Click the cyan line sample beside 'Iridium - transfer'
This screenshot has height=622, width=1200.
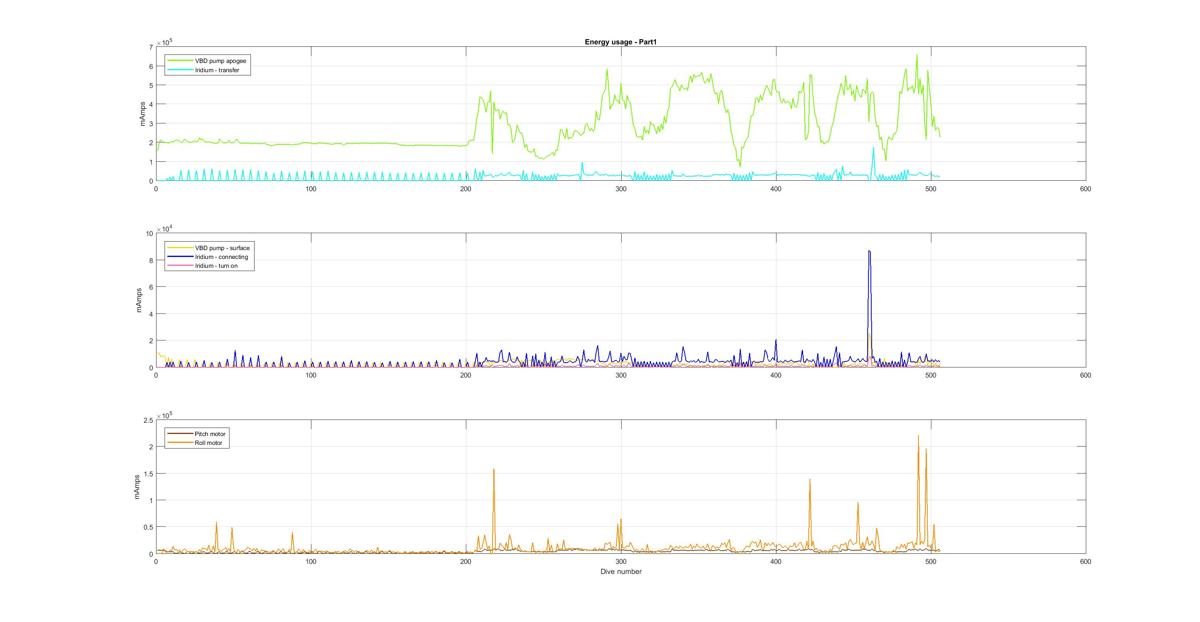[180, 70]
